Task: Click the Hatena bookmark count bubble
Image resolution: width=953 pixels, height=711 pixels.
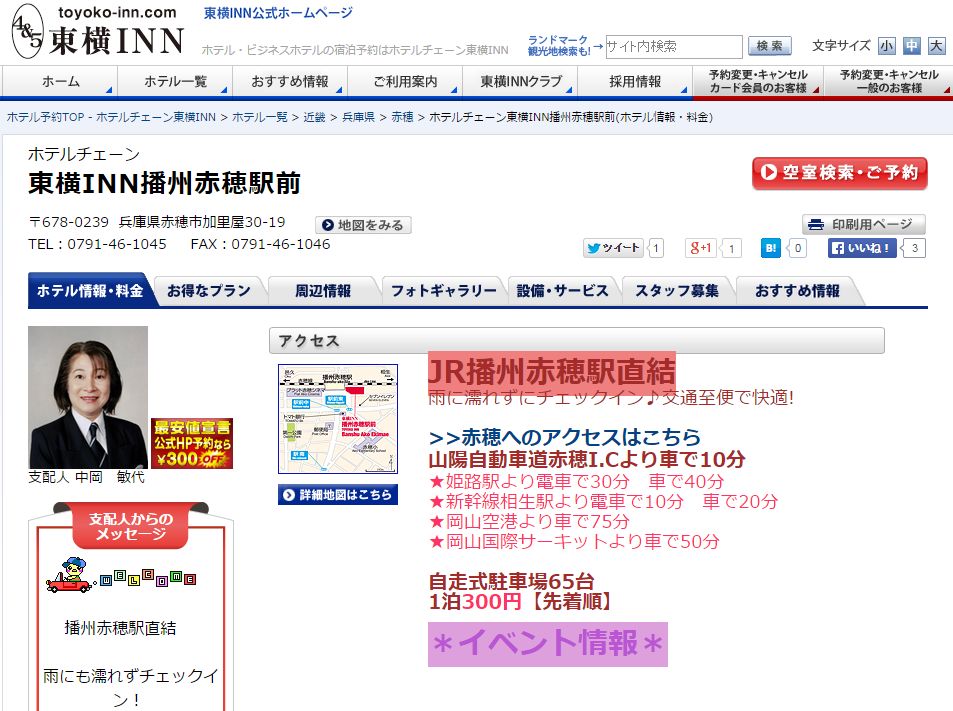Action: coord(797,248)
